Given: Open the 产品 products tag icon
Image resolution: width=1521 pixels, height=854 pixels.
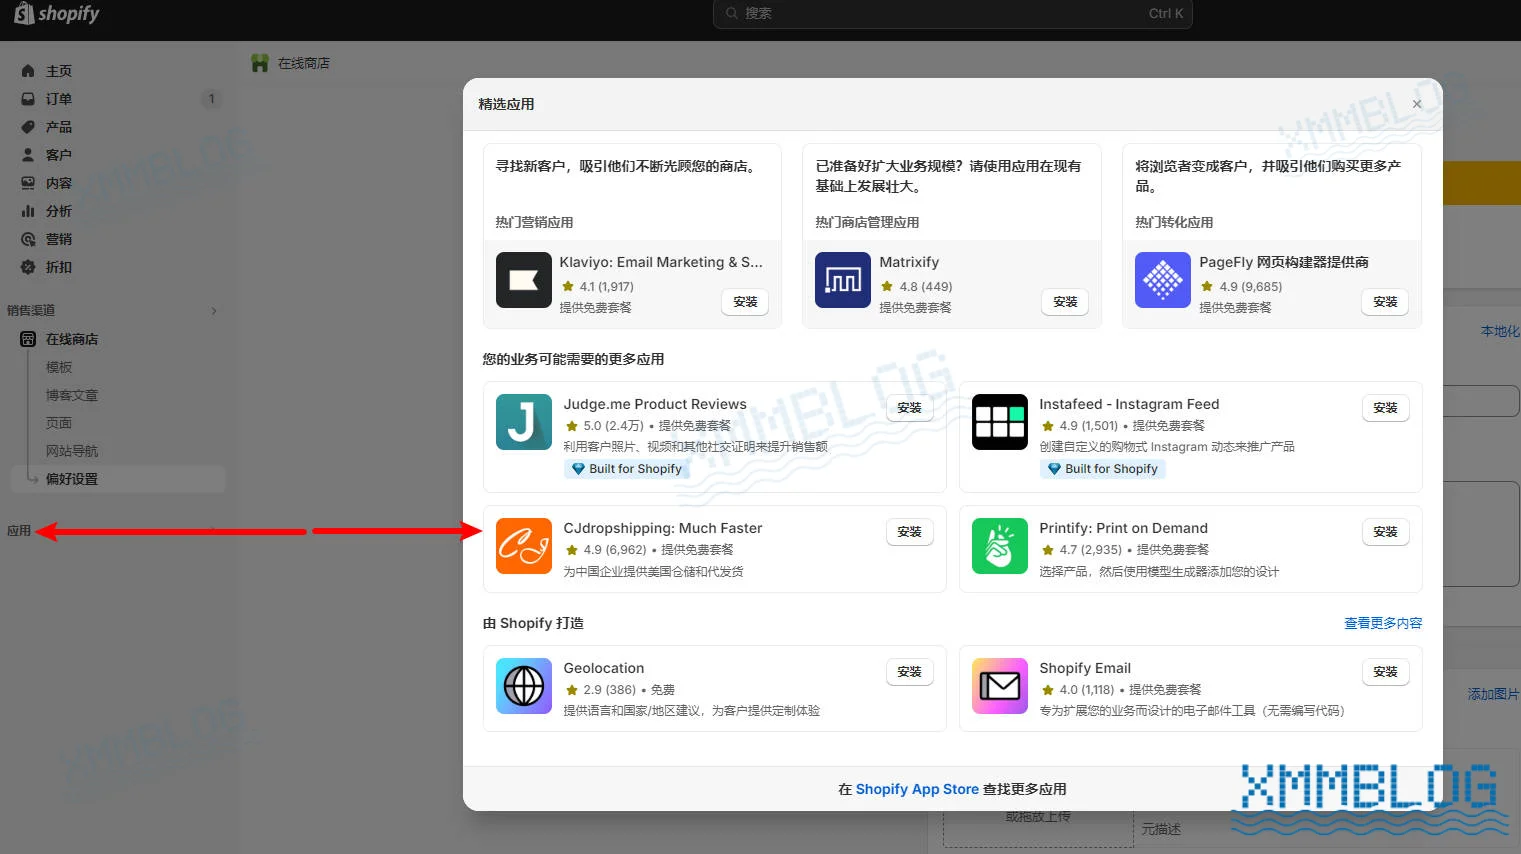Looking at the screenshot, I should (x=28, y=127).
